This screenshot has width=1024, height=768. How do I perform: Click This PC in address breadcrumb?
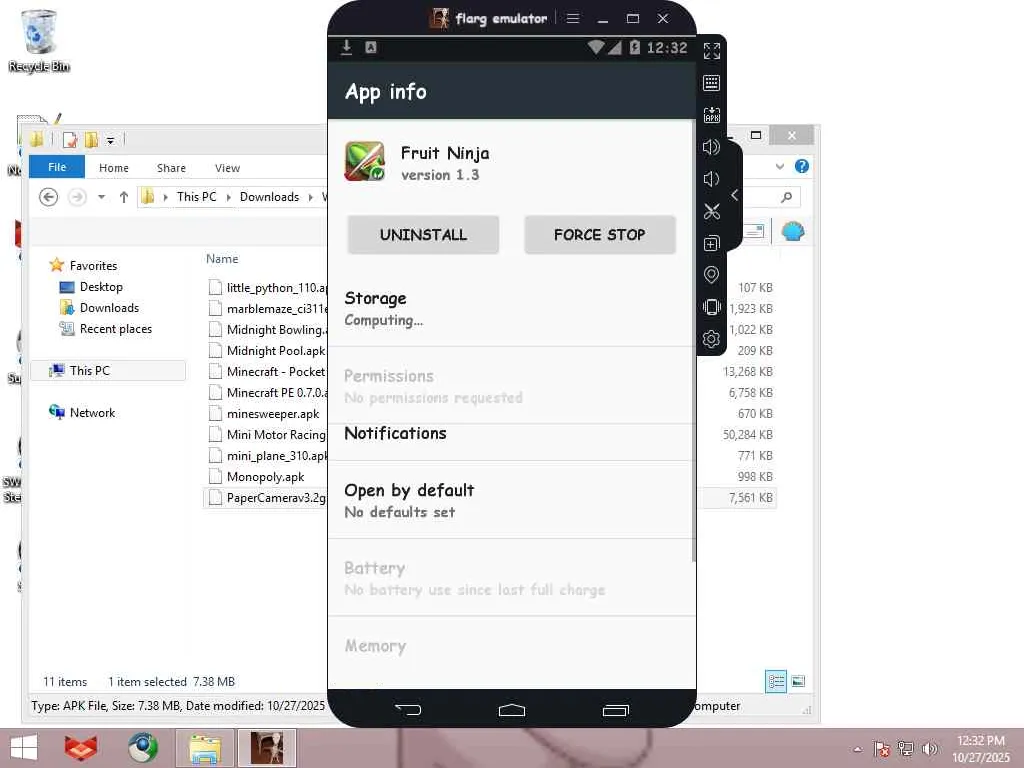196,197
